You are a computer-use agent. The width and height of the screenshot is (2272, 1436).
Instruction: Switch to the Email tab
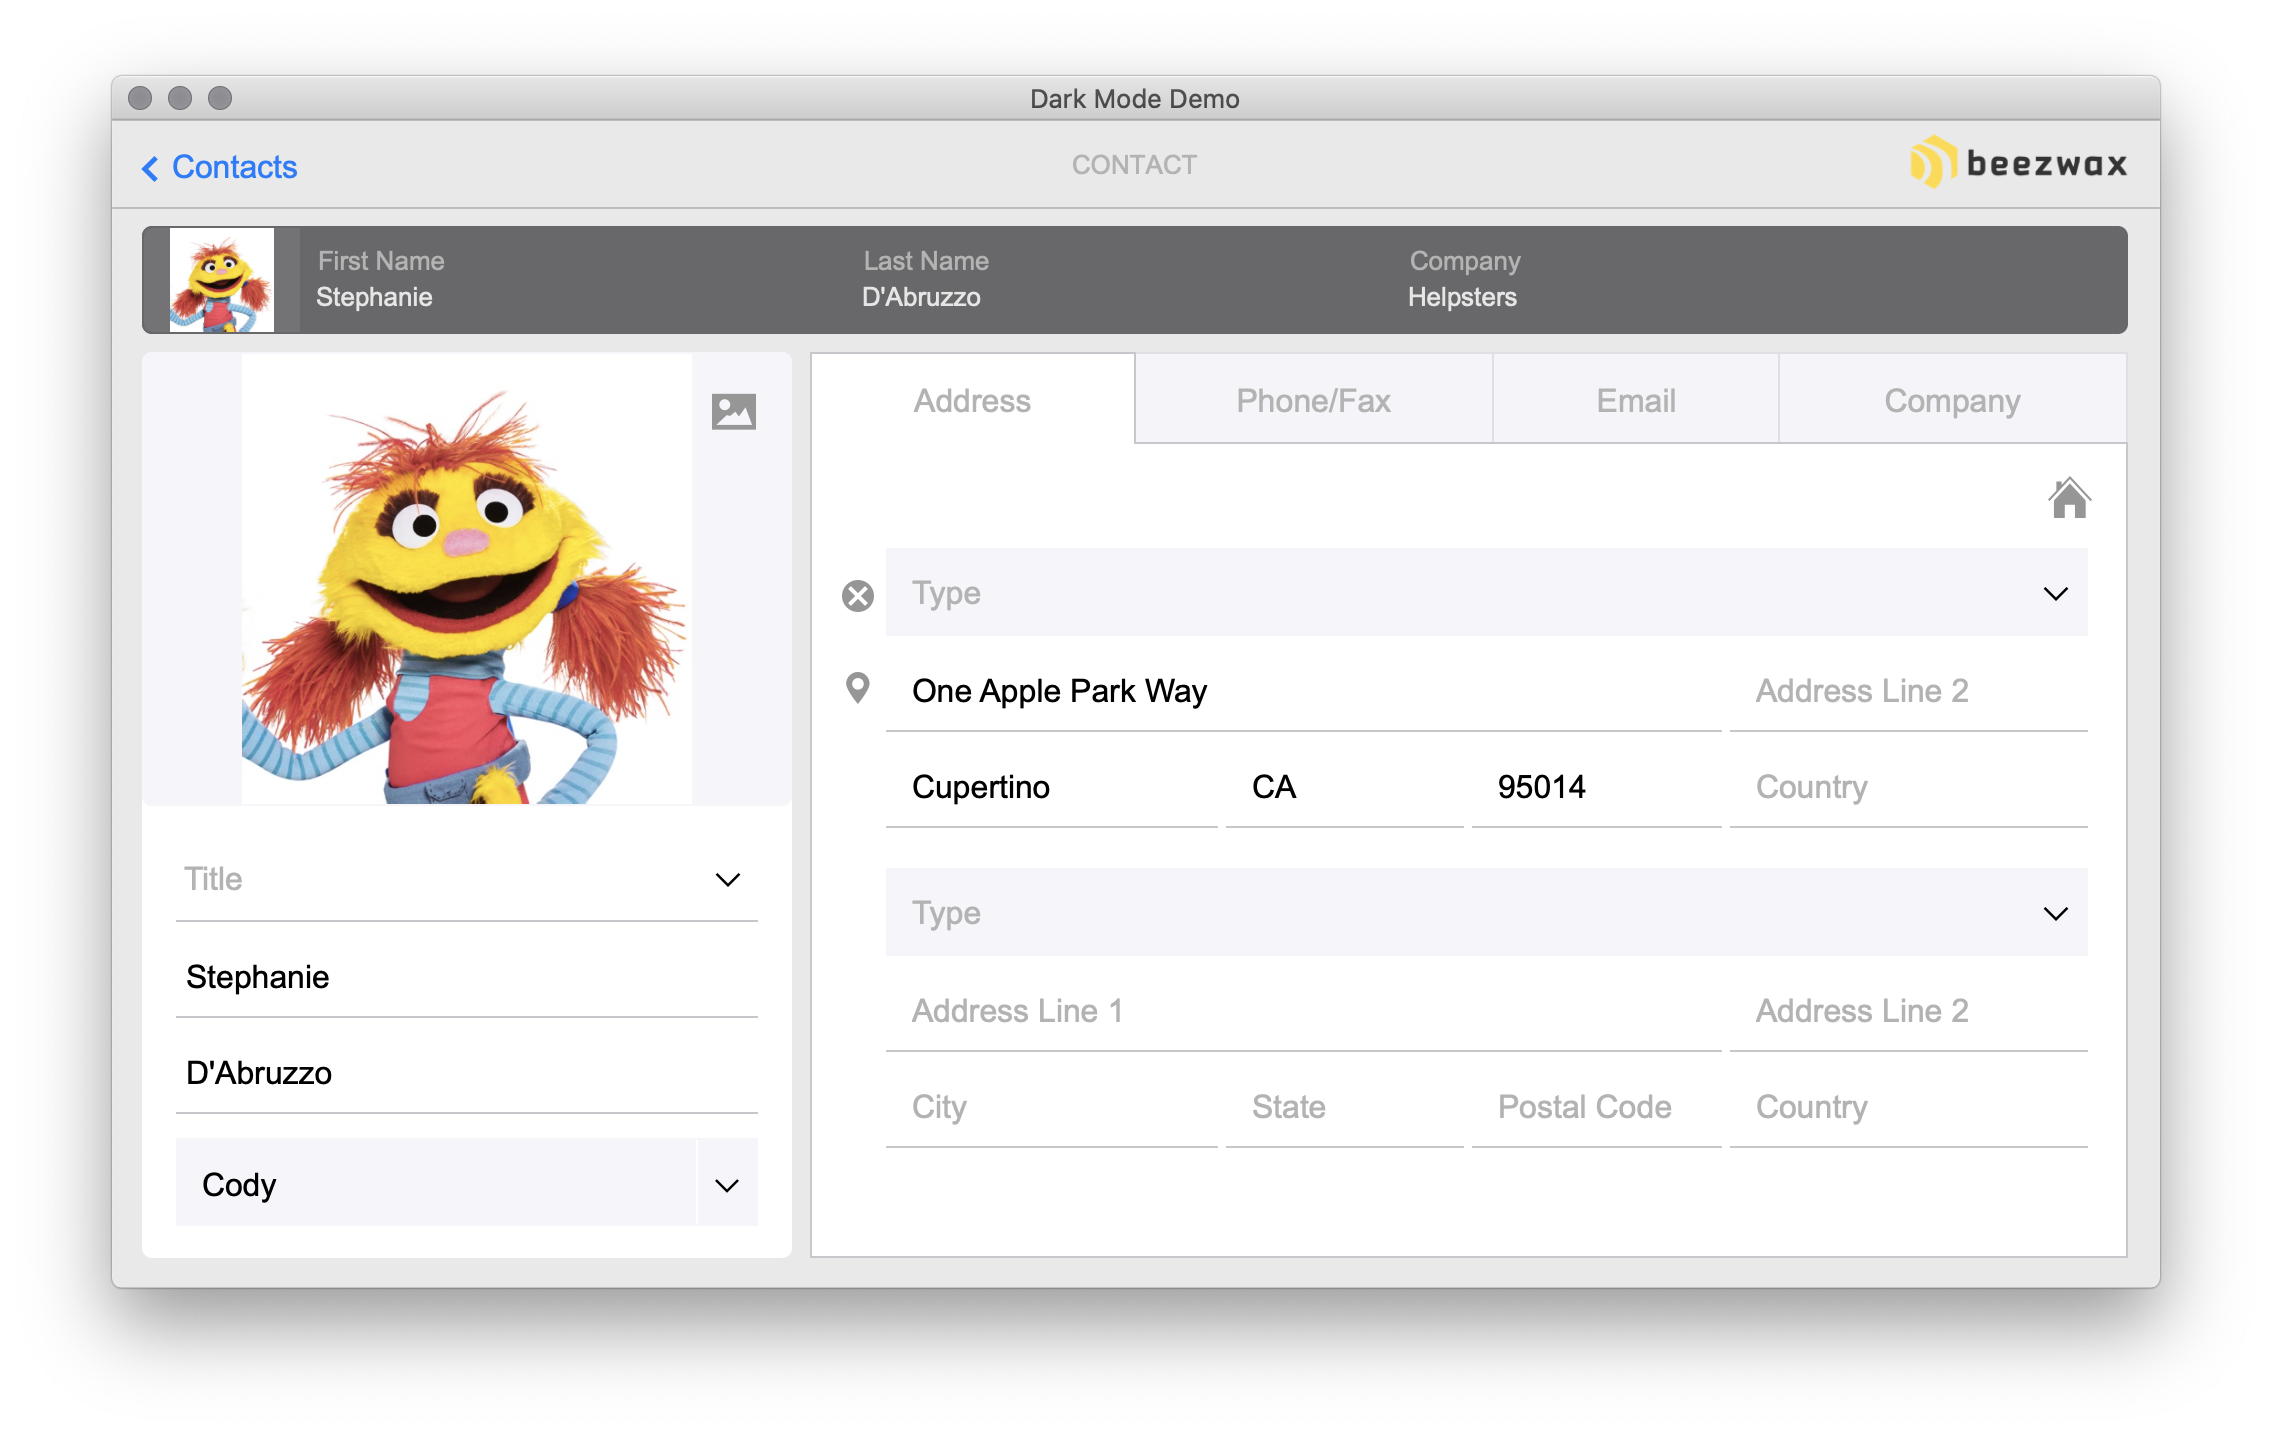click(x=1635, y=401)
